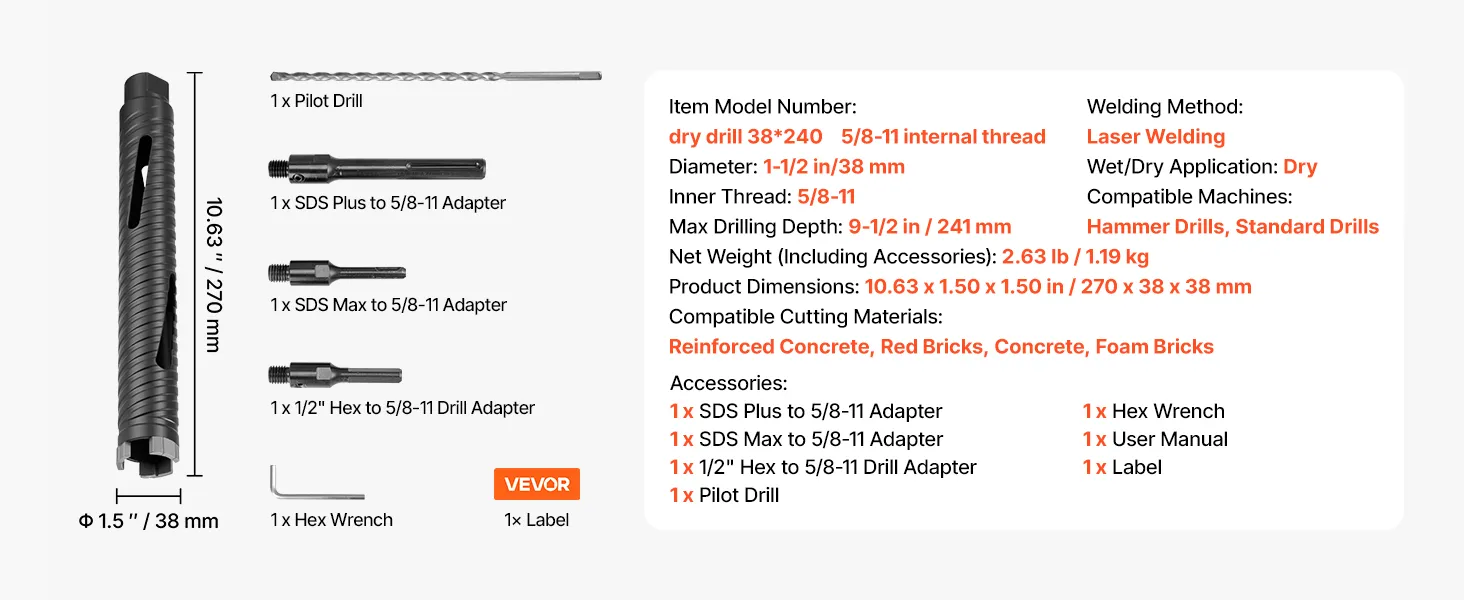Click the diameter bracket under the drill bit
The image size is (1464, 600).
click(148, 495)
